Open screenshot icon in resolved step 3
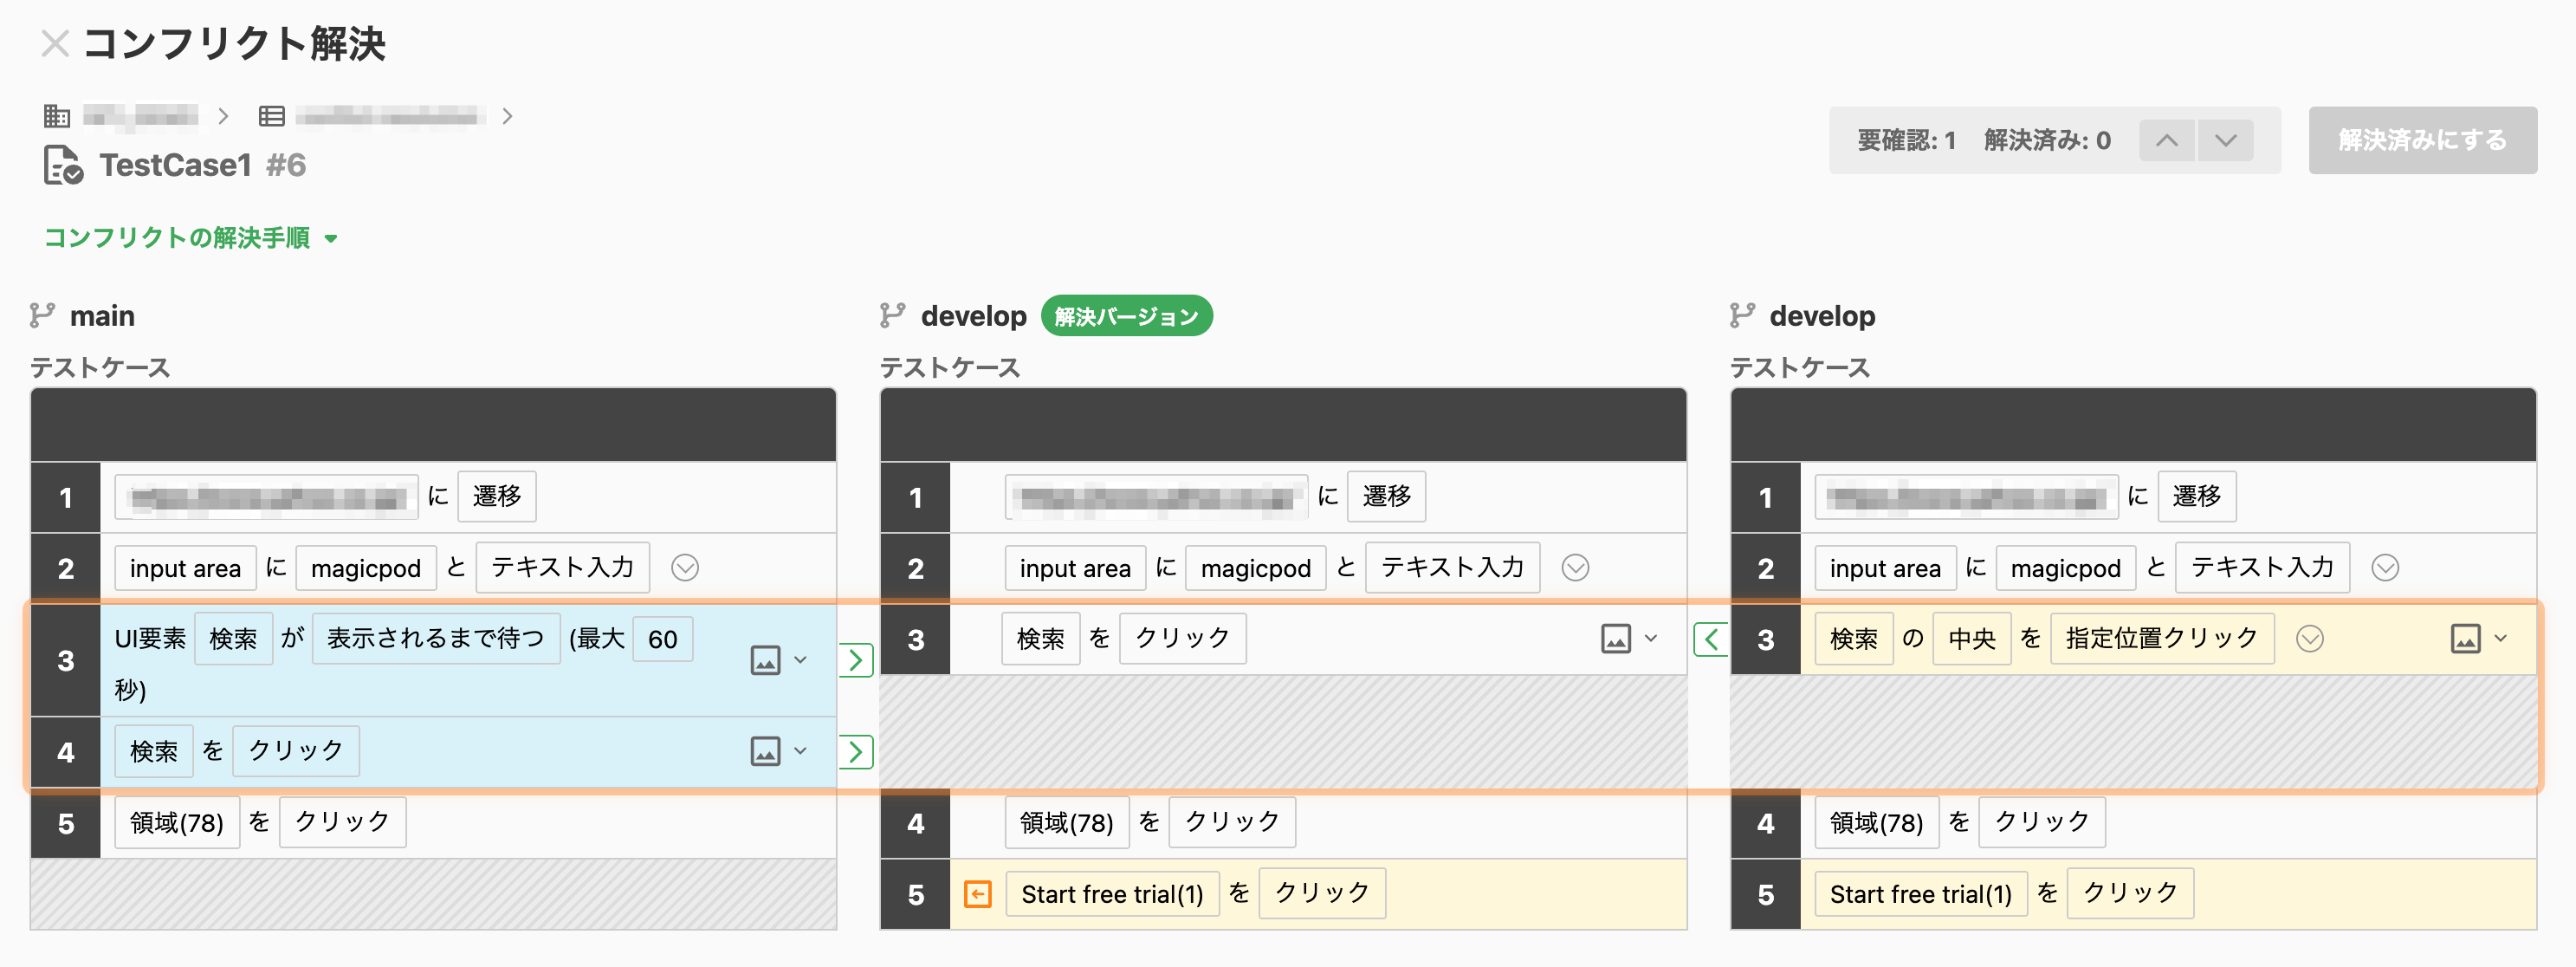This screenshot has height=967, width=2576. coord(1615,639)
